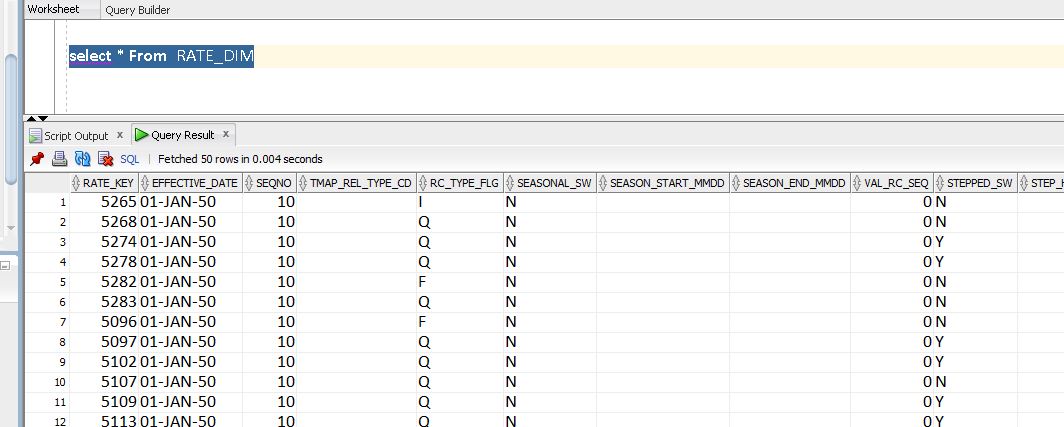The width and height of the screenshot is (1064, 427).
Task: Click the refresh results icon
Action: pos(82,159)
